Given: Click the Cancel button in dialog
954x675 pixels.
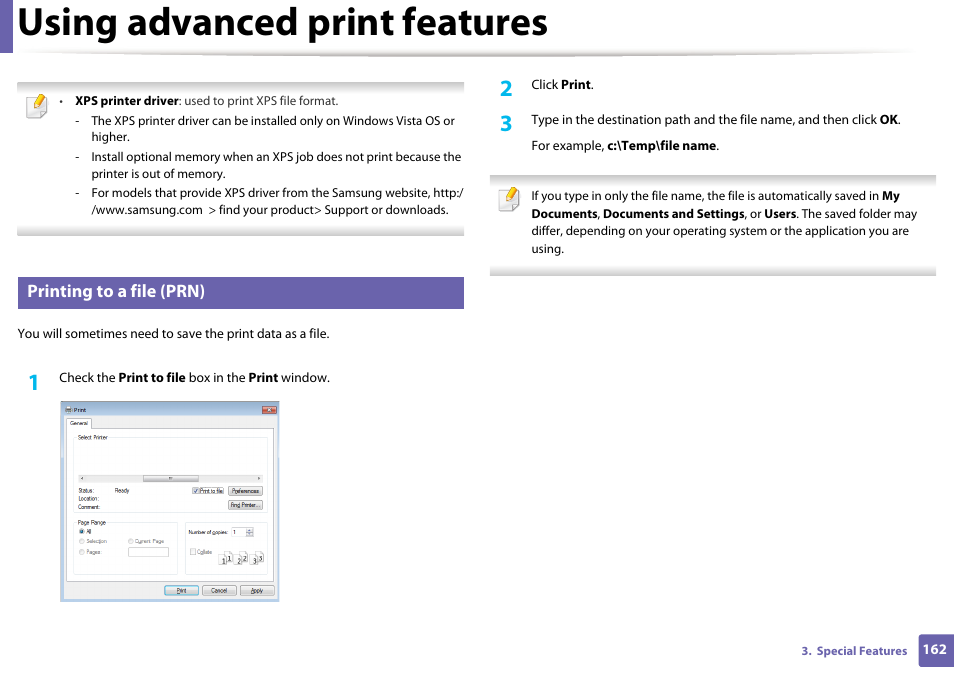Looking at the screenshot, I should click(x=219, y=590).
